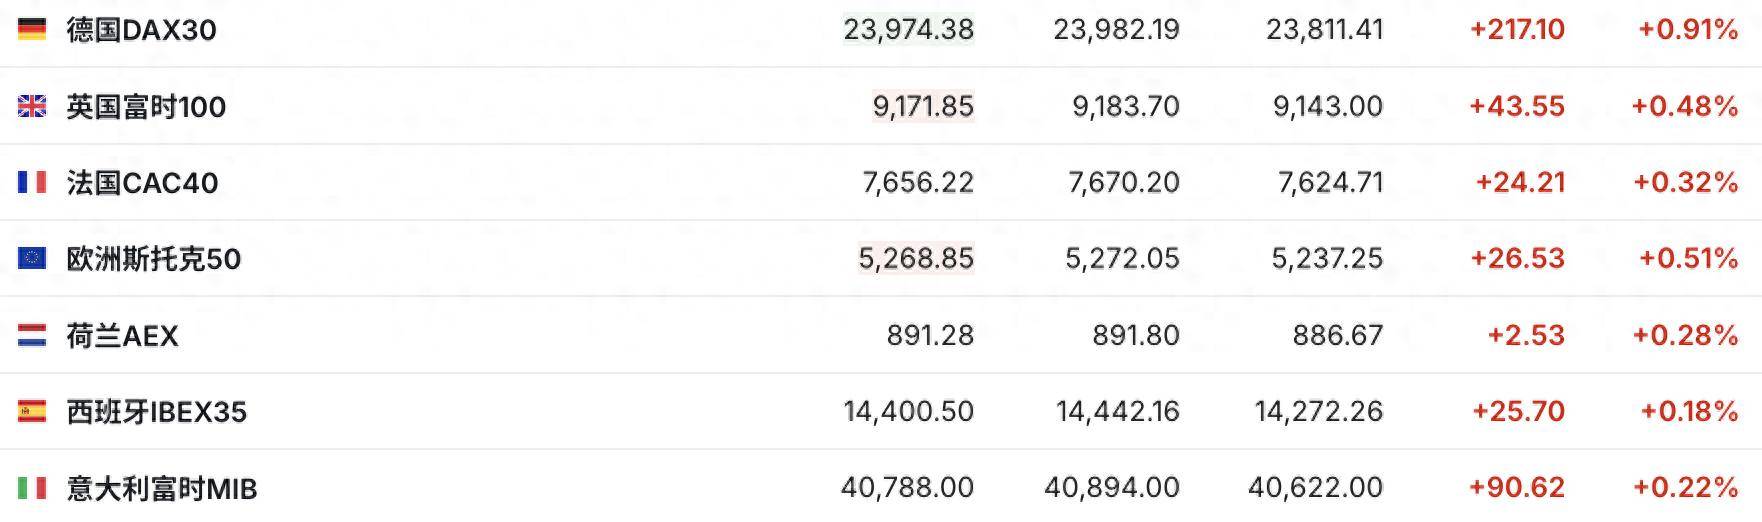The image size is (1762, 522).
Task: Click the Italian flag icon
Action: (x=32, y=488)
